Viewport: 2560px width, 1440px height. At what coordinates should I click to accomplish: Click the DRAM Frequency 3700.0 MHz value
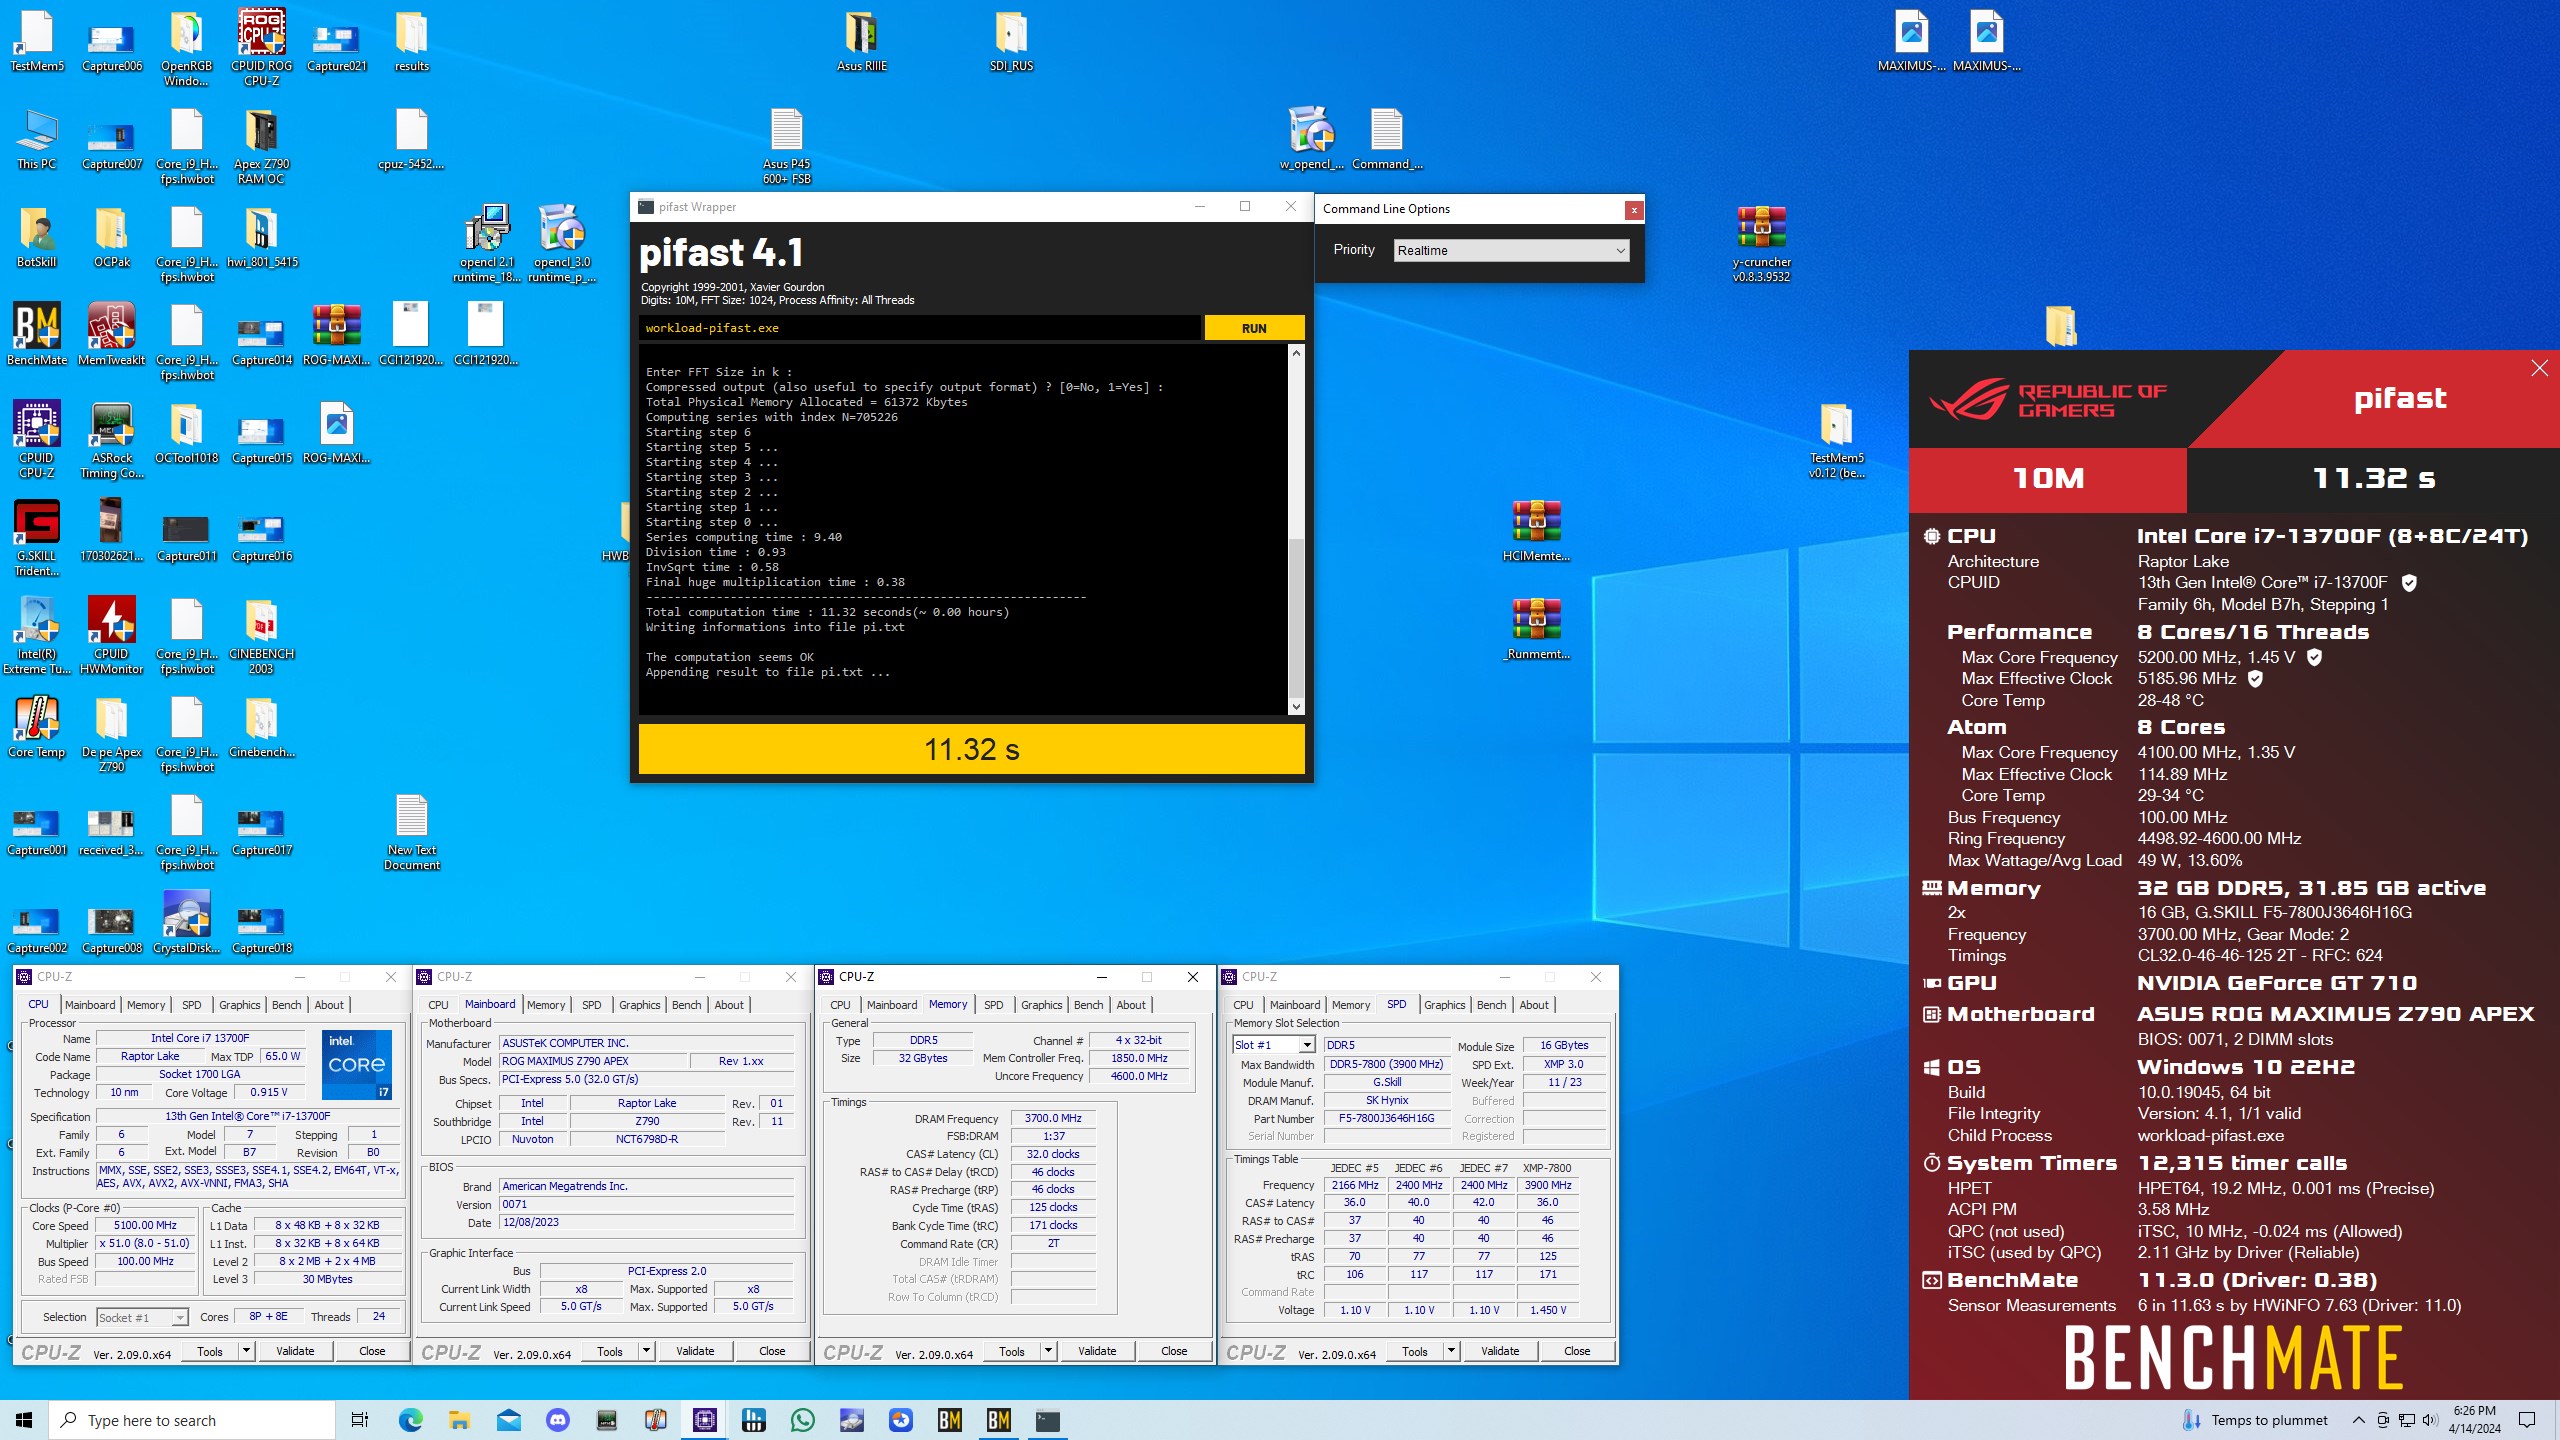coord(1053,1118)
